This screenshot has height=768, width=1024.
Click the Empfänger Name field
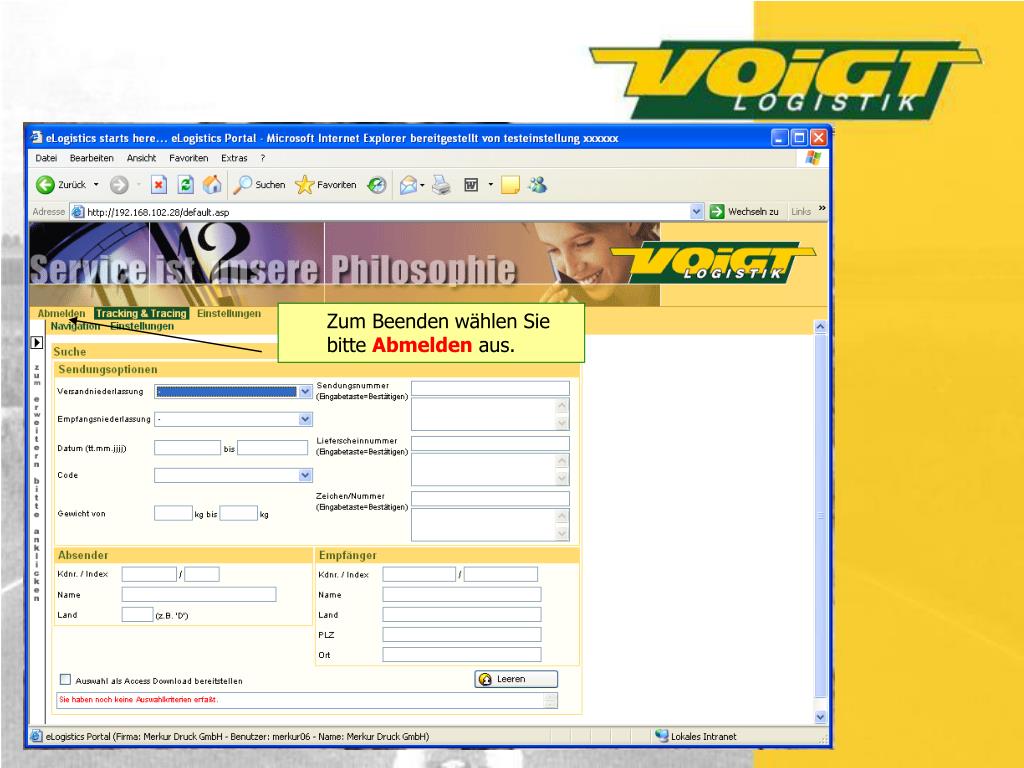pyautogui.click(x=462, y=594)
